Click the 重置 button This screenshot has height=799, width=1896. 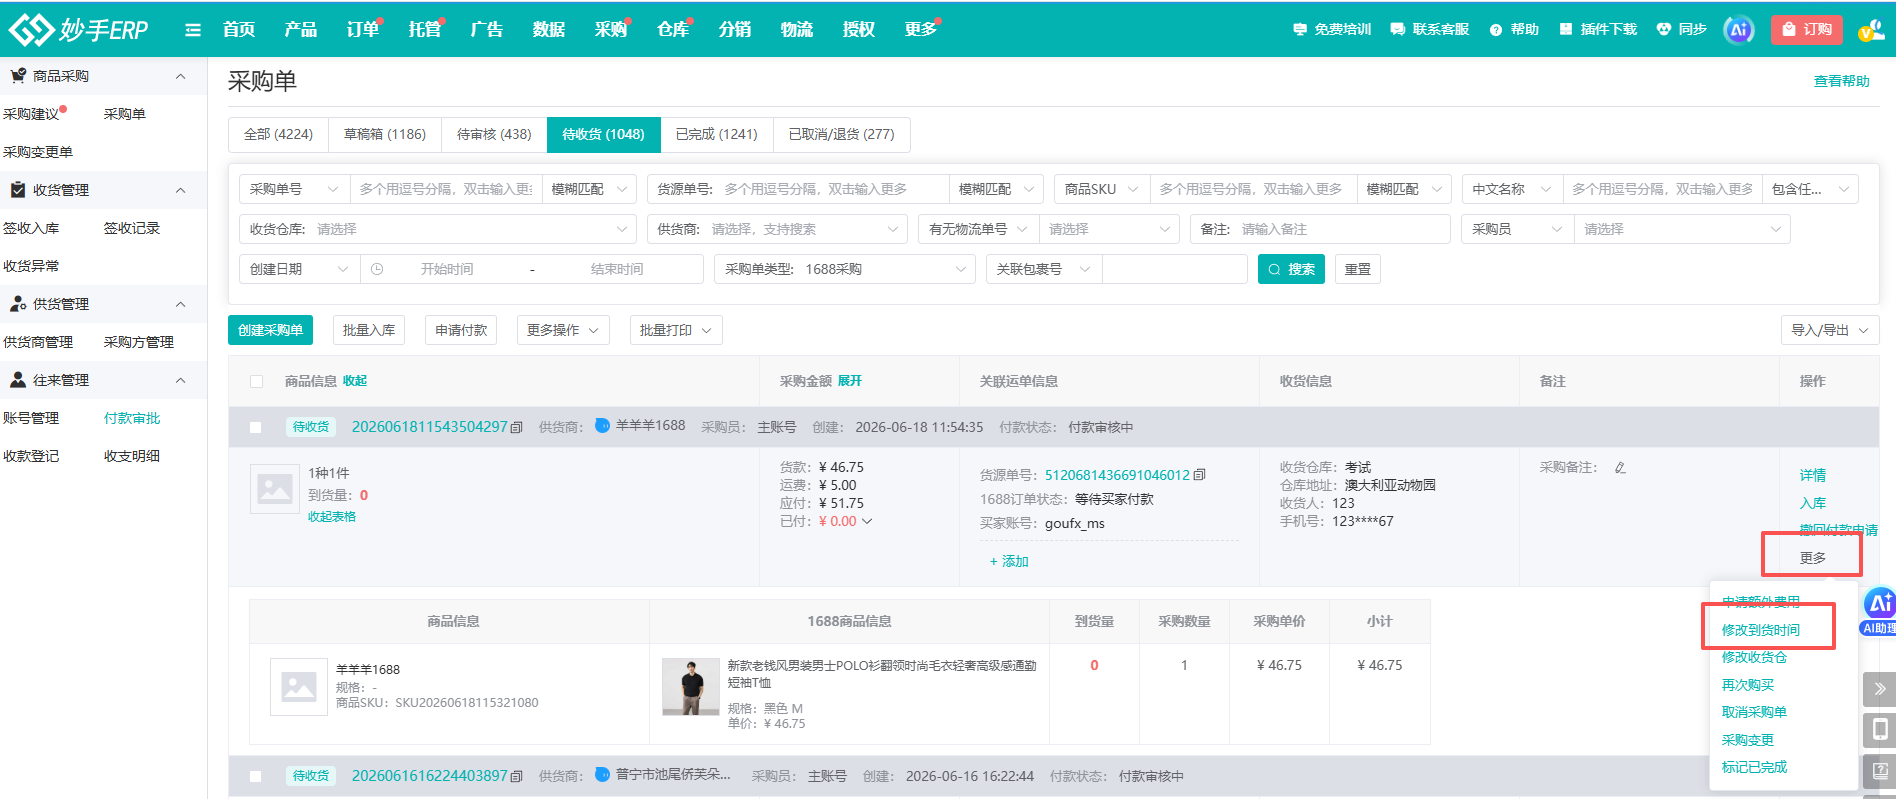[x=1358, y=269]
